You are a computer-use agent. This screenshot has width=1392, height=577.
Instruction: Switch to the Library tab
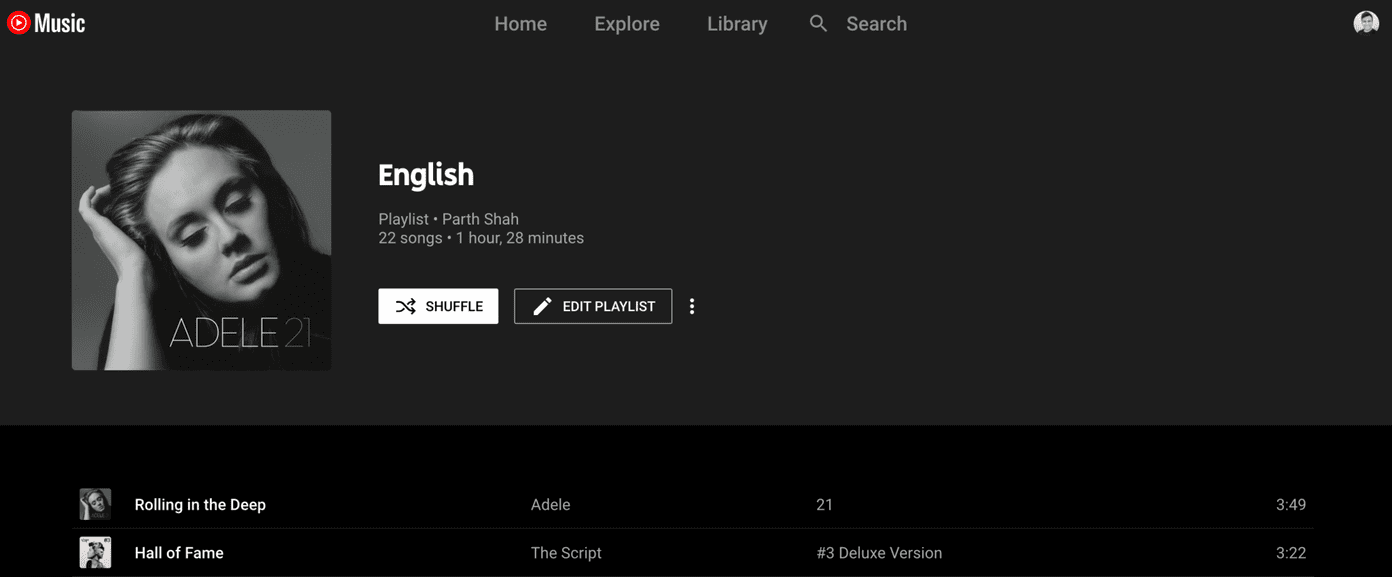[737, 24]
